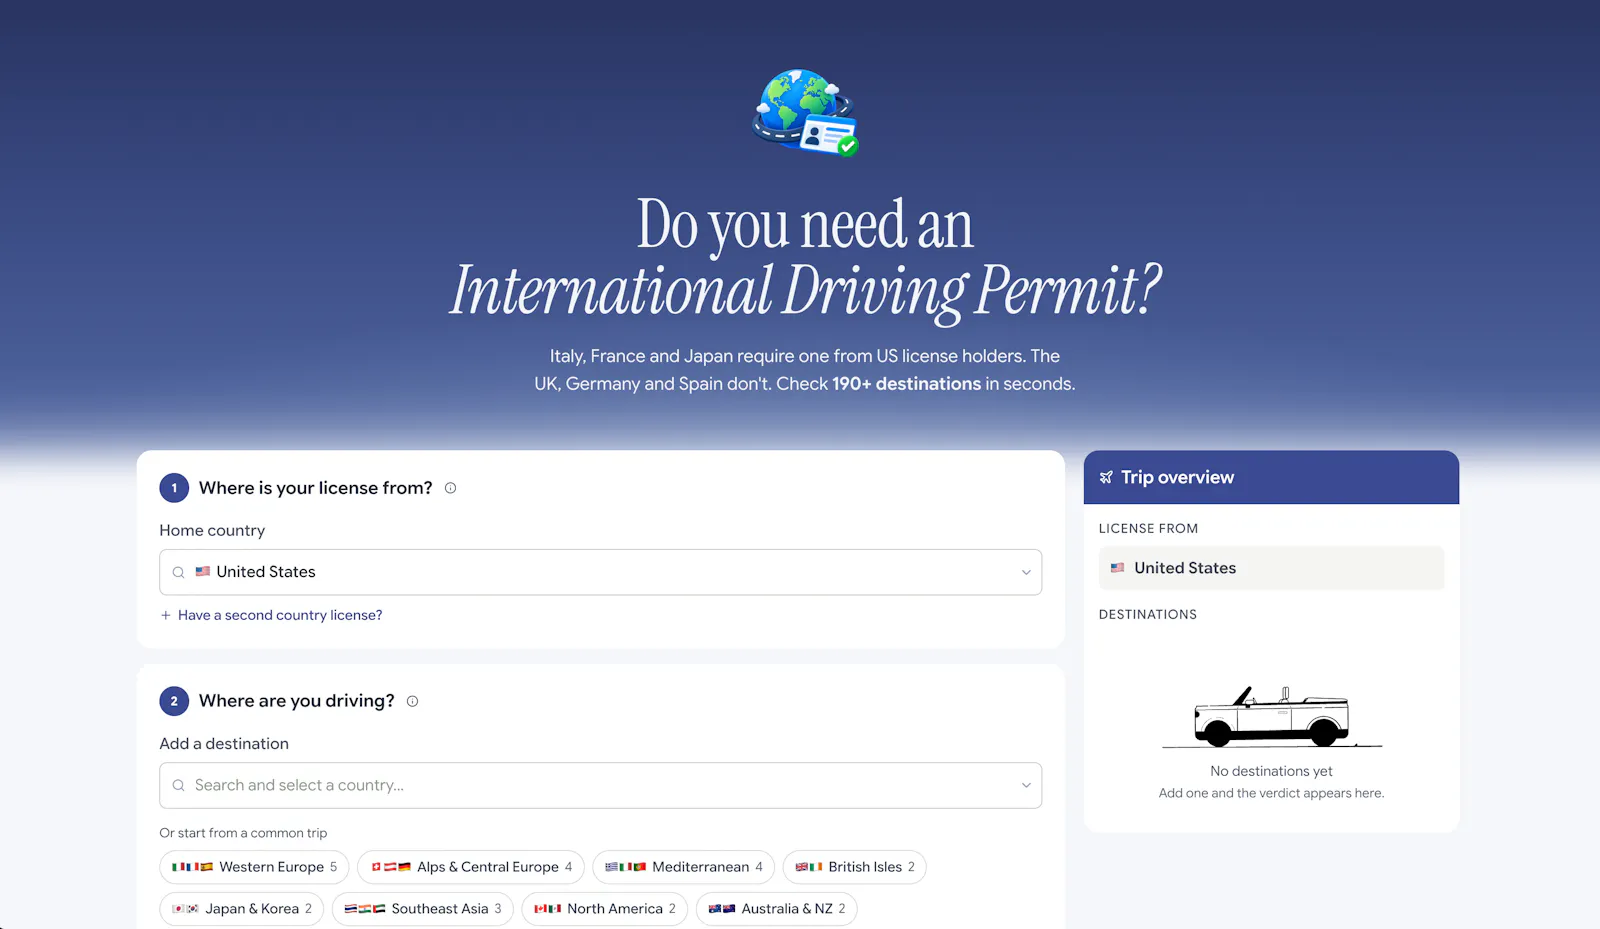Click 'Or start from a common trip' text
The width and height of the screenshot is (1600, 929).
point(243,833)
